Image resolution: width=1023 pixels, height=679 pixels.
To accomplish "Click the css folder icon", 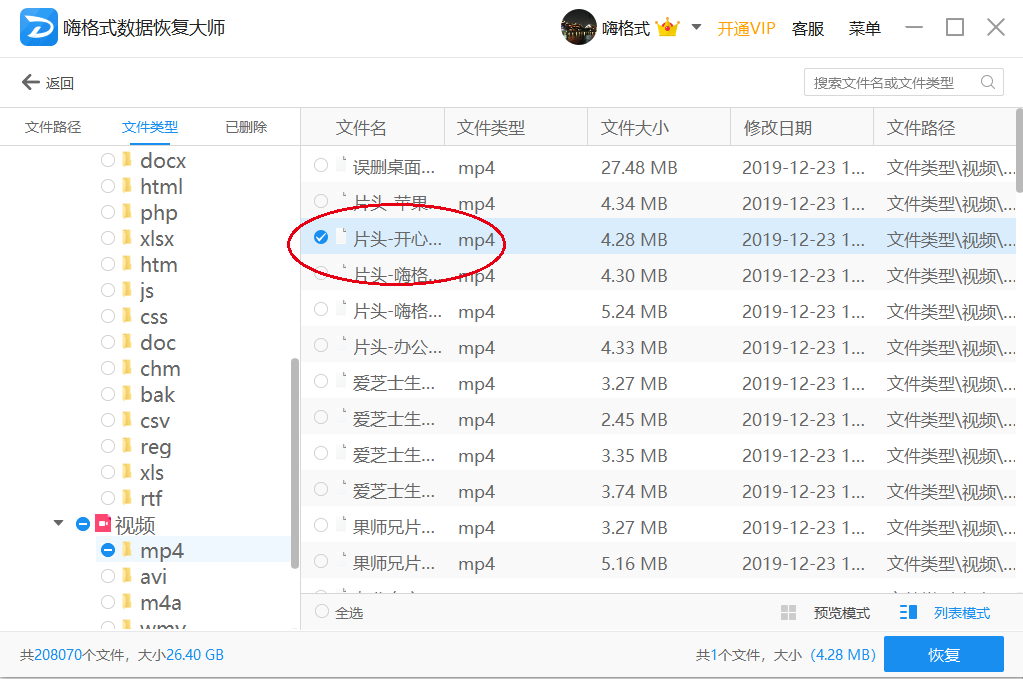I will (127, 316).
